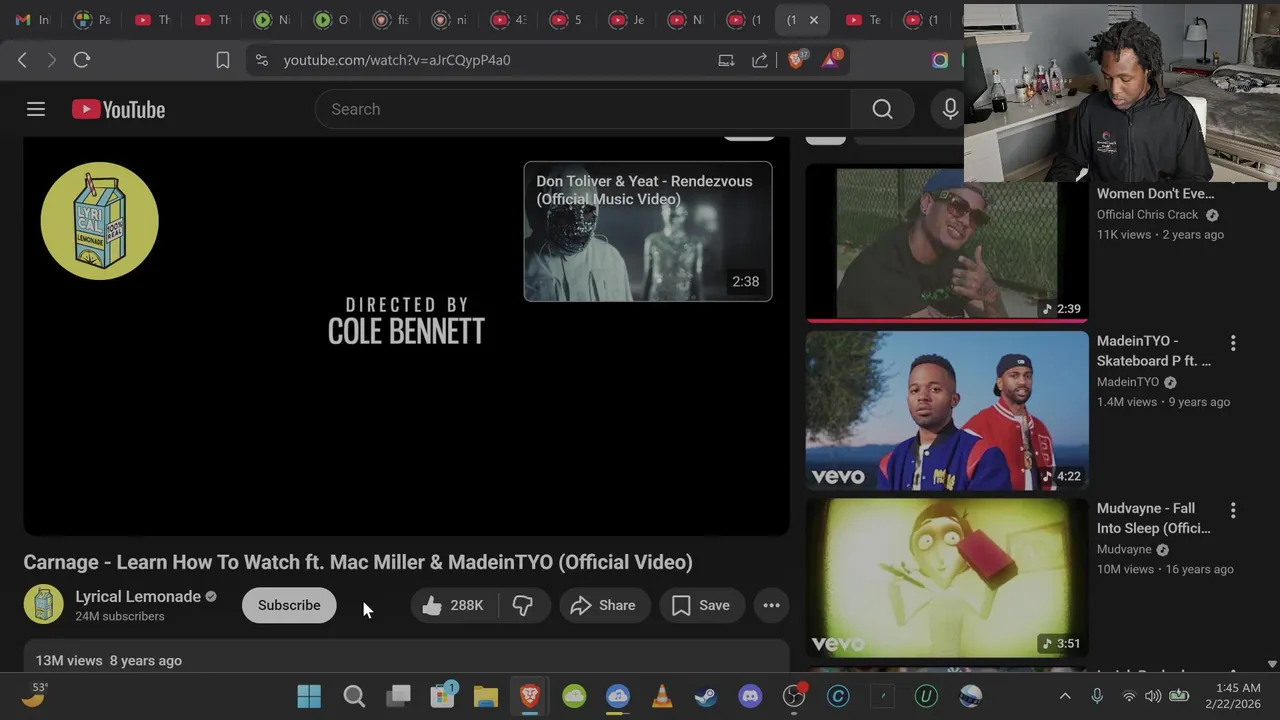The image size is (1280, 720).
Task: Close the active browser tab
Action: 814,20
